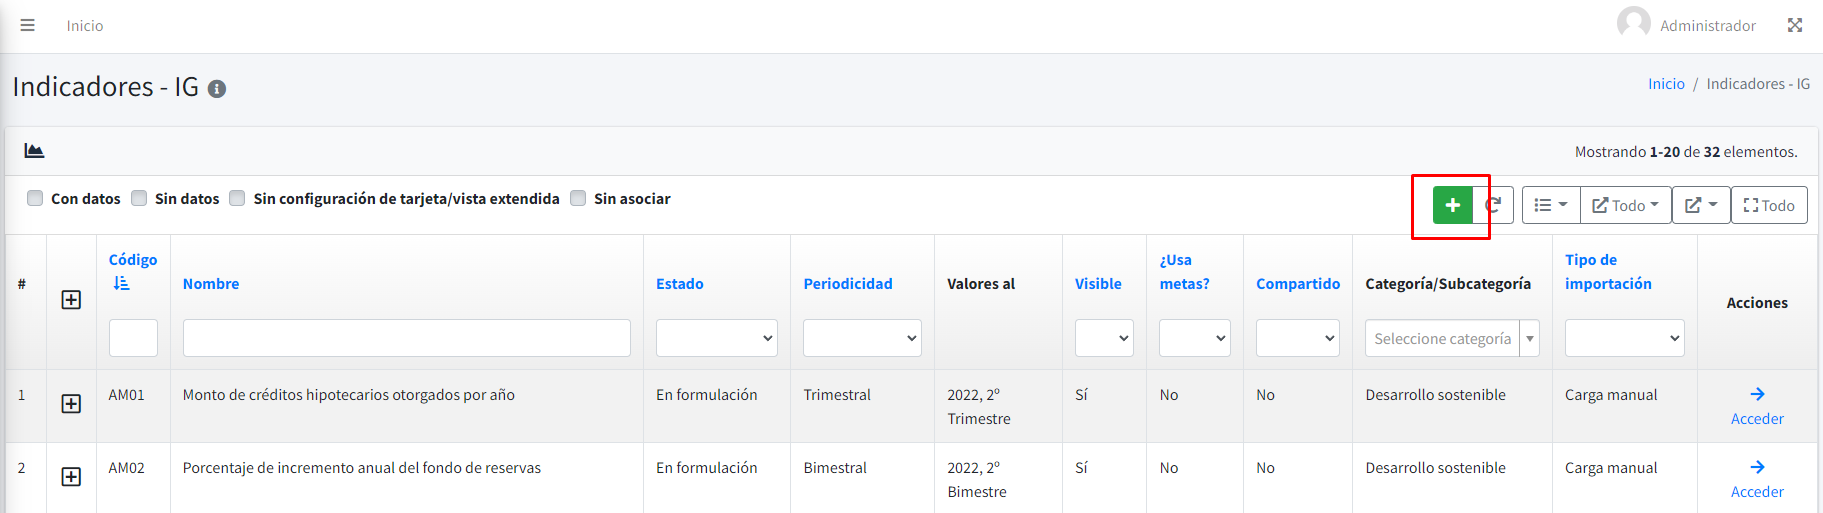This screenshot has height=513, width=1823.
Task: Open the ¿Usa metas? filter dropdown
Action: tap(1195, 338)
